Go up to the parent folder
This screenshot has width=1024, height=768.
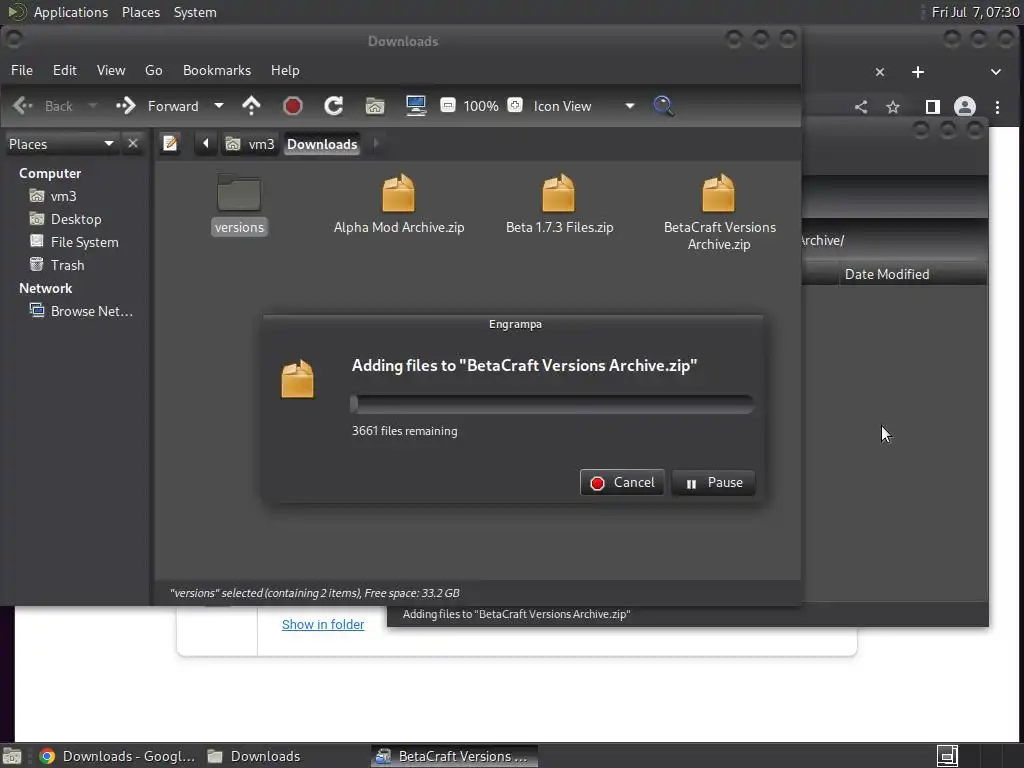251,106
